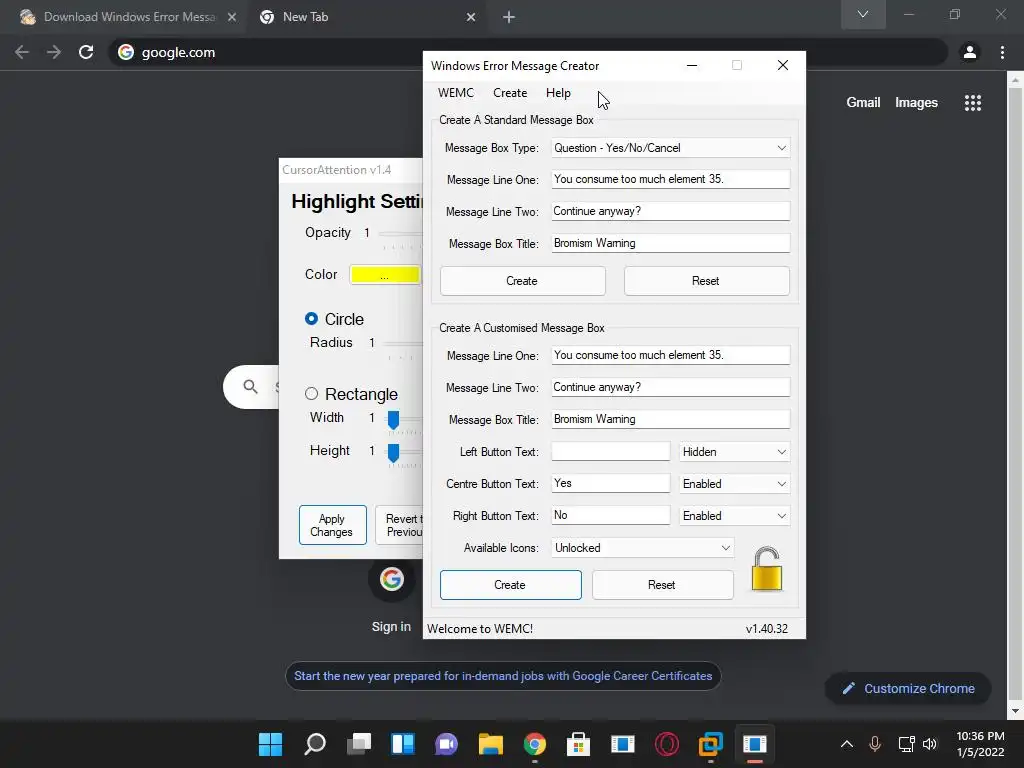Open the Windows Start menu

click(x=270, y=744)
